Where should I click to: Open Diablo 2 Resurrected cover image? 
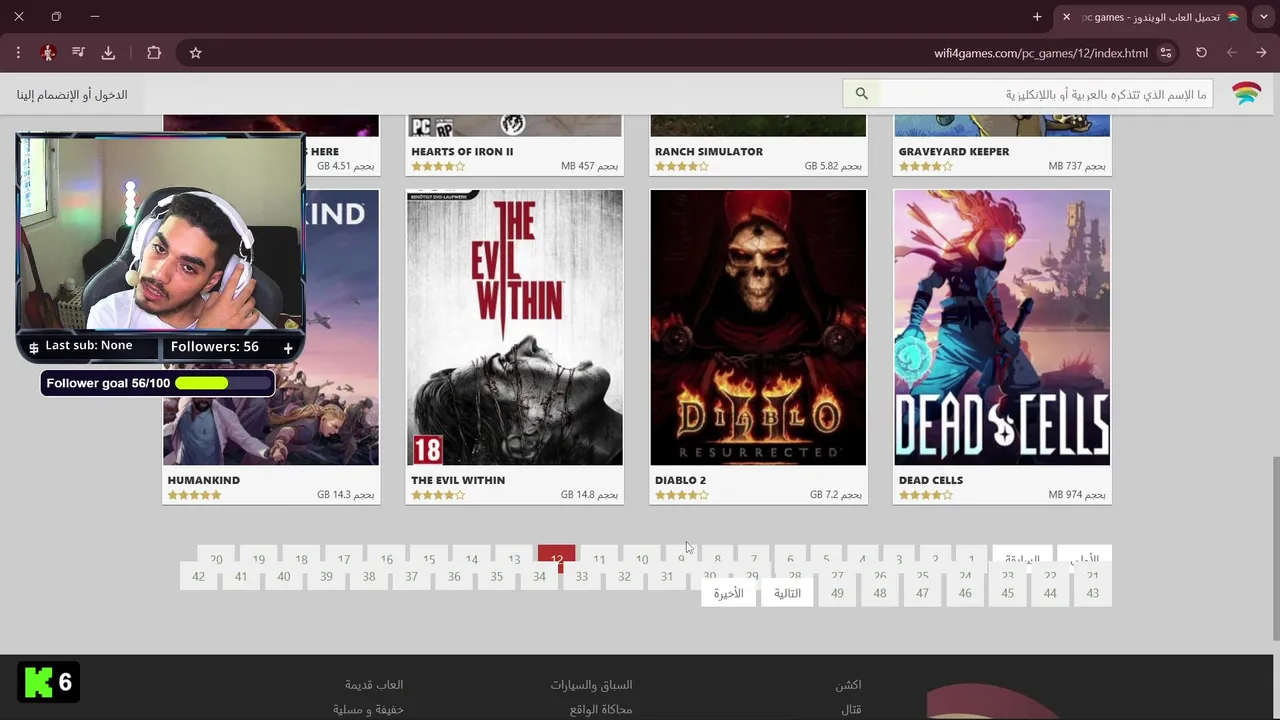point(758,328)
